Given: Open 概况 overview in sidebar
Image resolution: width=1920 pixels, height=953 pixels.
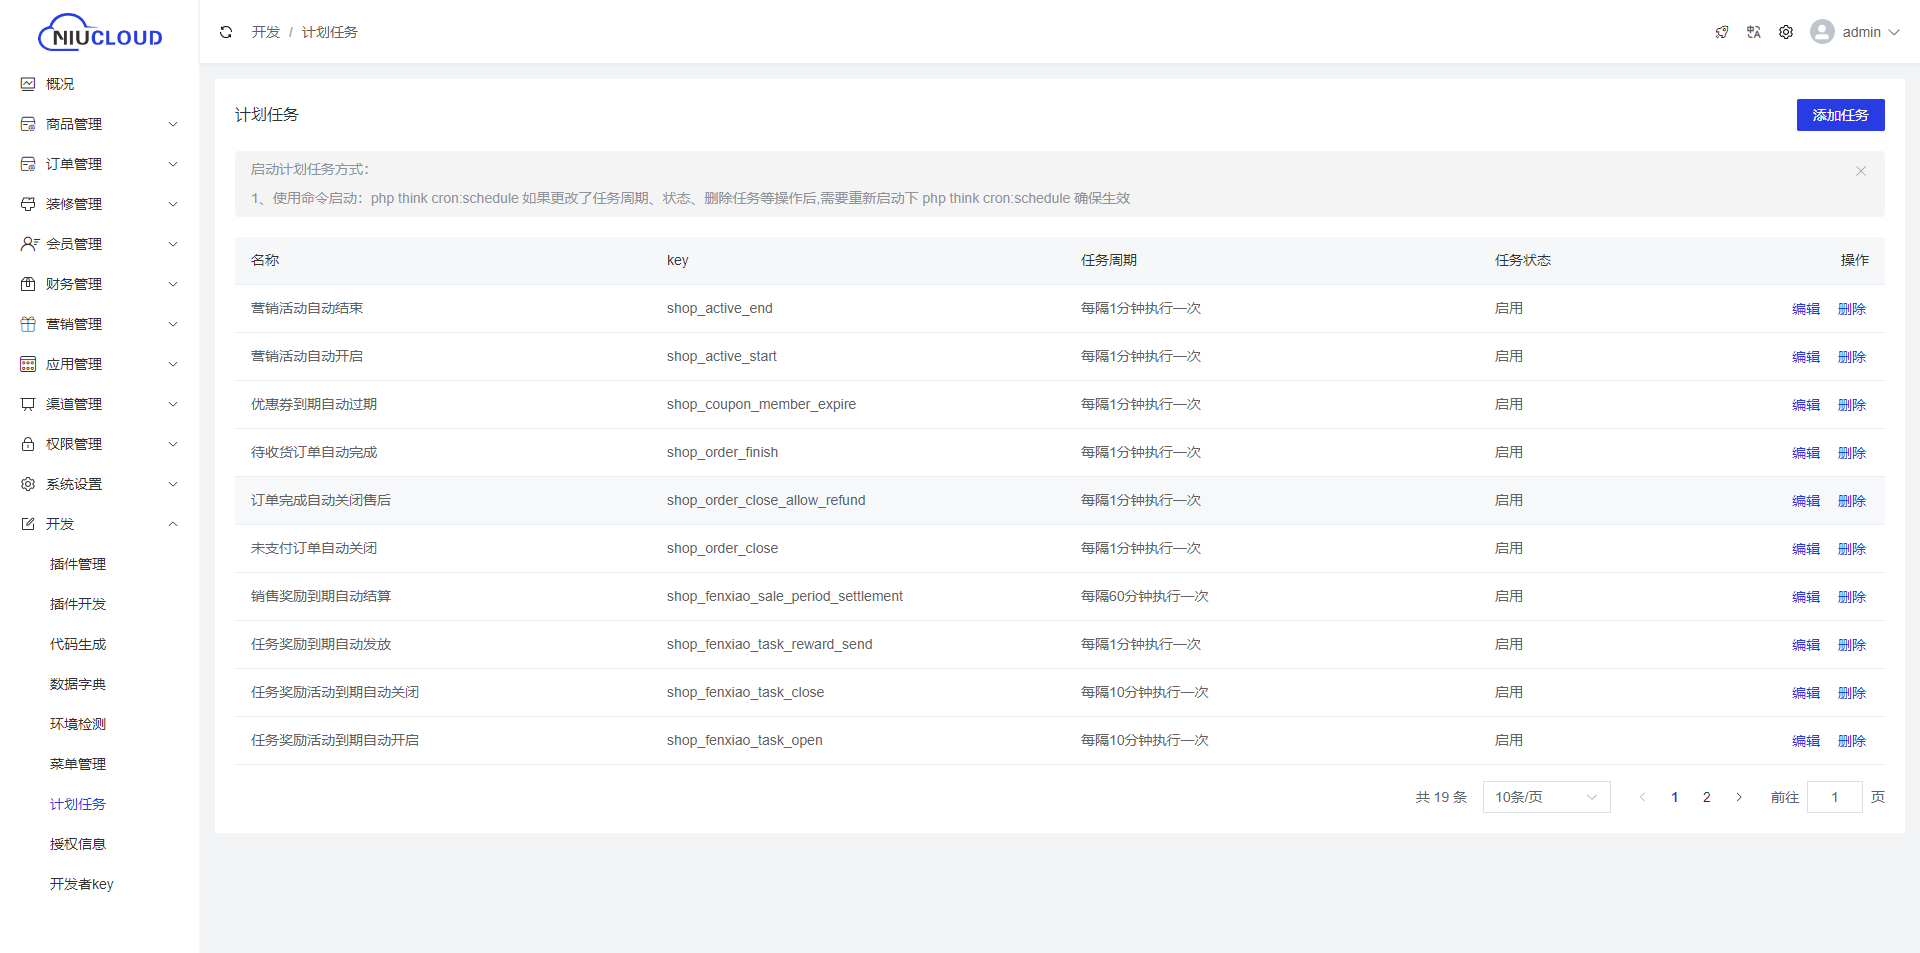Looking at the screenshot, I should (60, 84).
